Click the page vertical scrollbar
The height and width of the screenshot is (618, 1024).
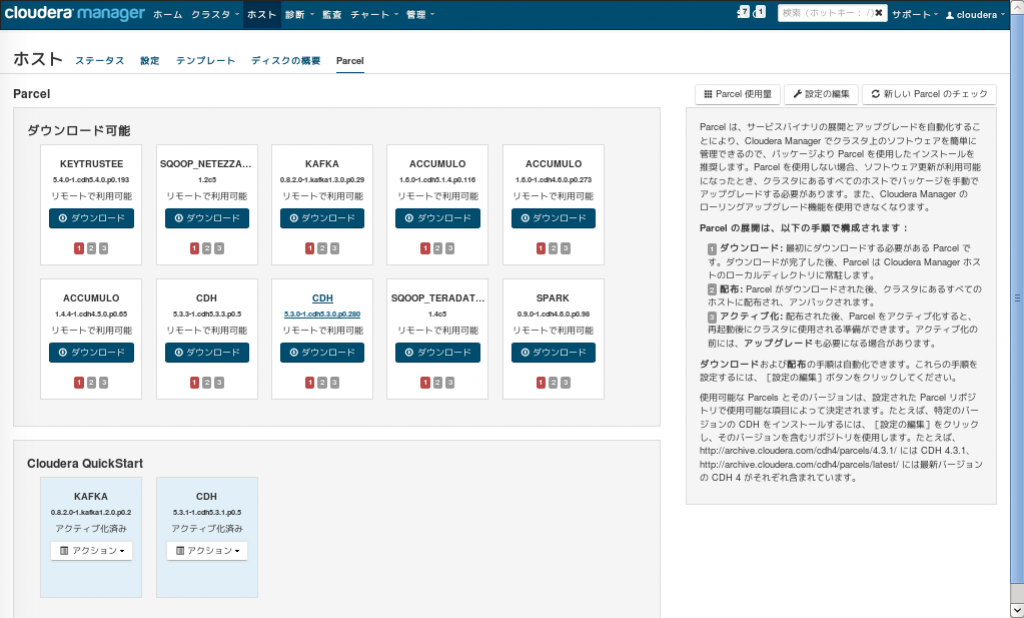(x=1017, y=297)
